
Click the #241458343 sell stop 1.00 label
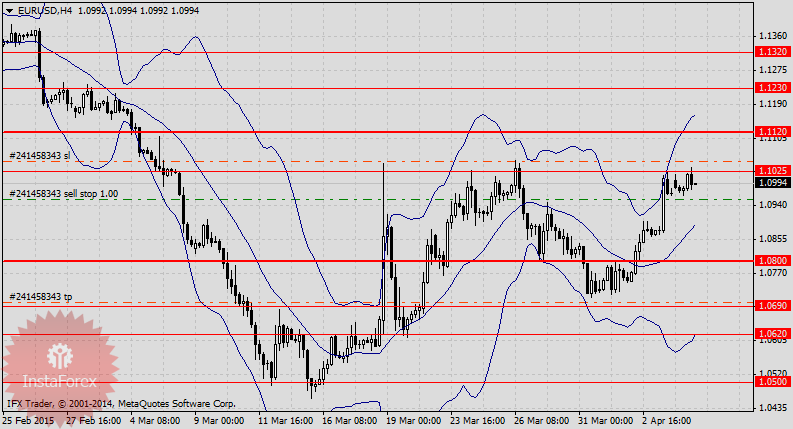pyautogui.click(x=64, y=193)
